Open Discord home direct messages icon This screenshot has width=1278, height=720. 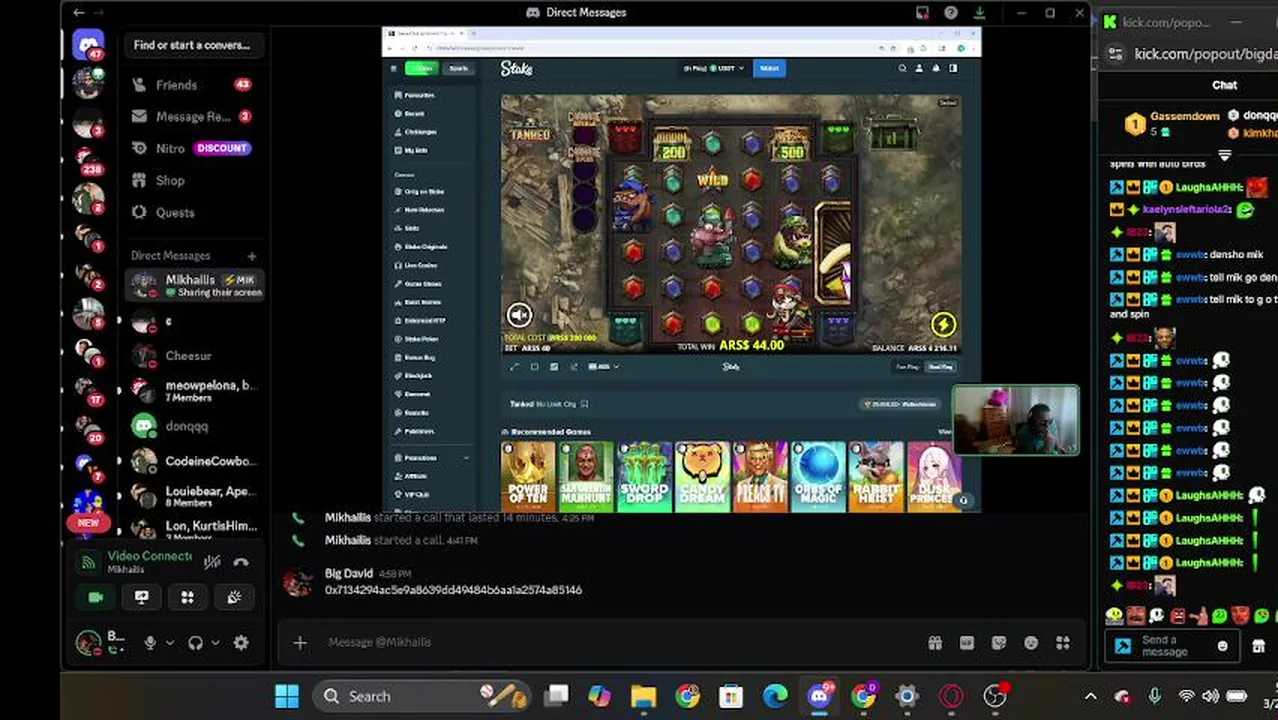[x=88, y=46]
